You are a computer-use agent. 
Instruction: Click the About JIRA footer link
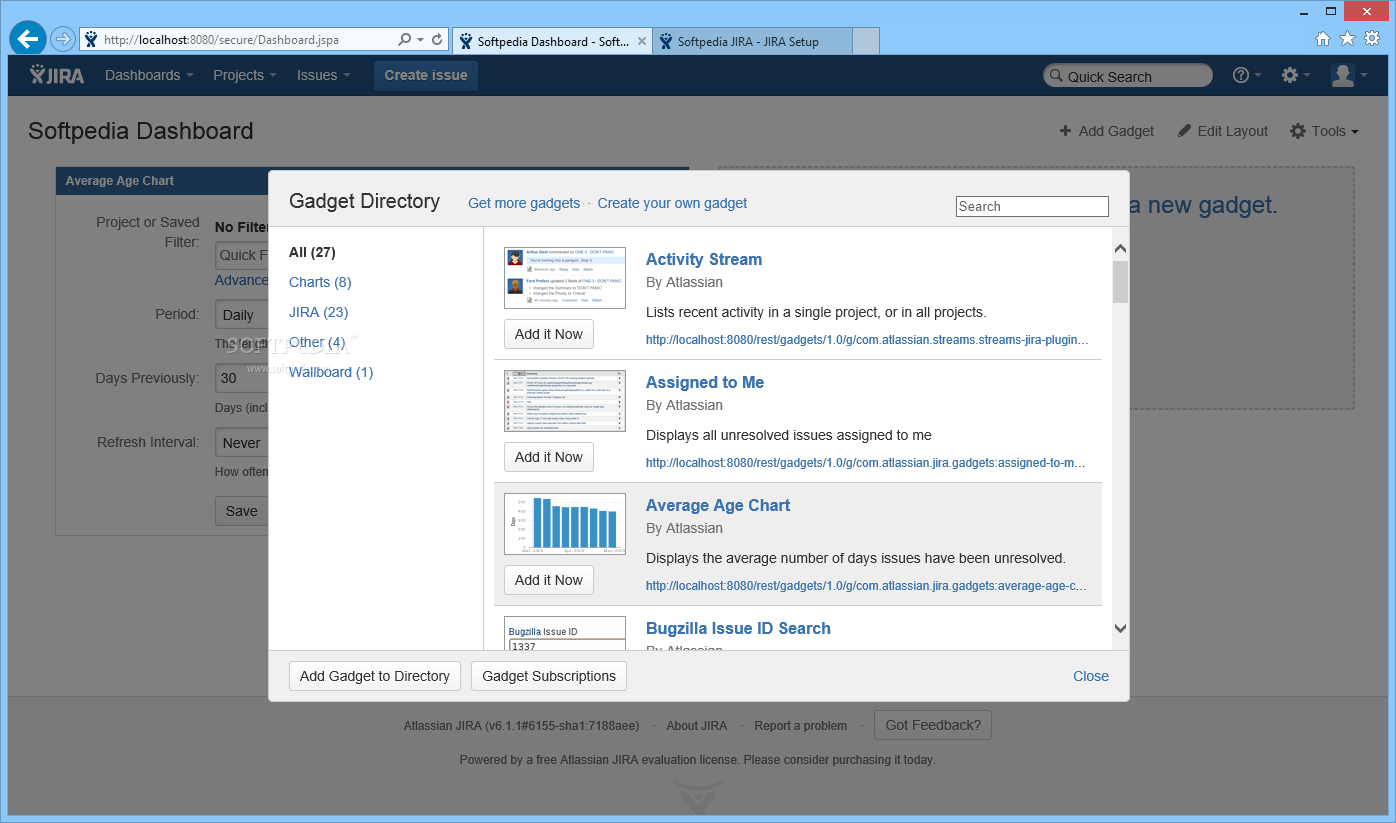pyautogui.click(x=697, y=726)
